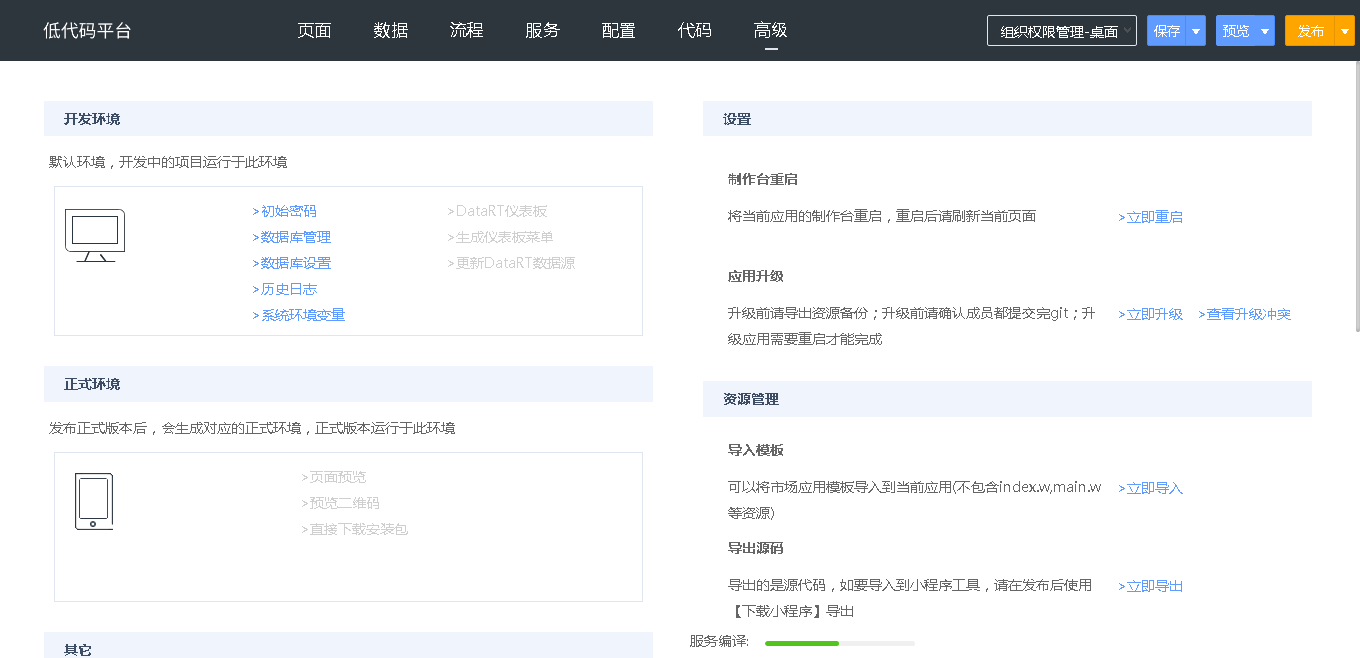Open the 初始密码 link
1360x658 pixels.
point(285,211)
